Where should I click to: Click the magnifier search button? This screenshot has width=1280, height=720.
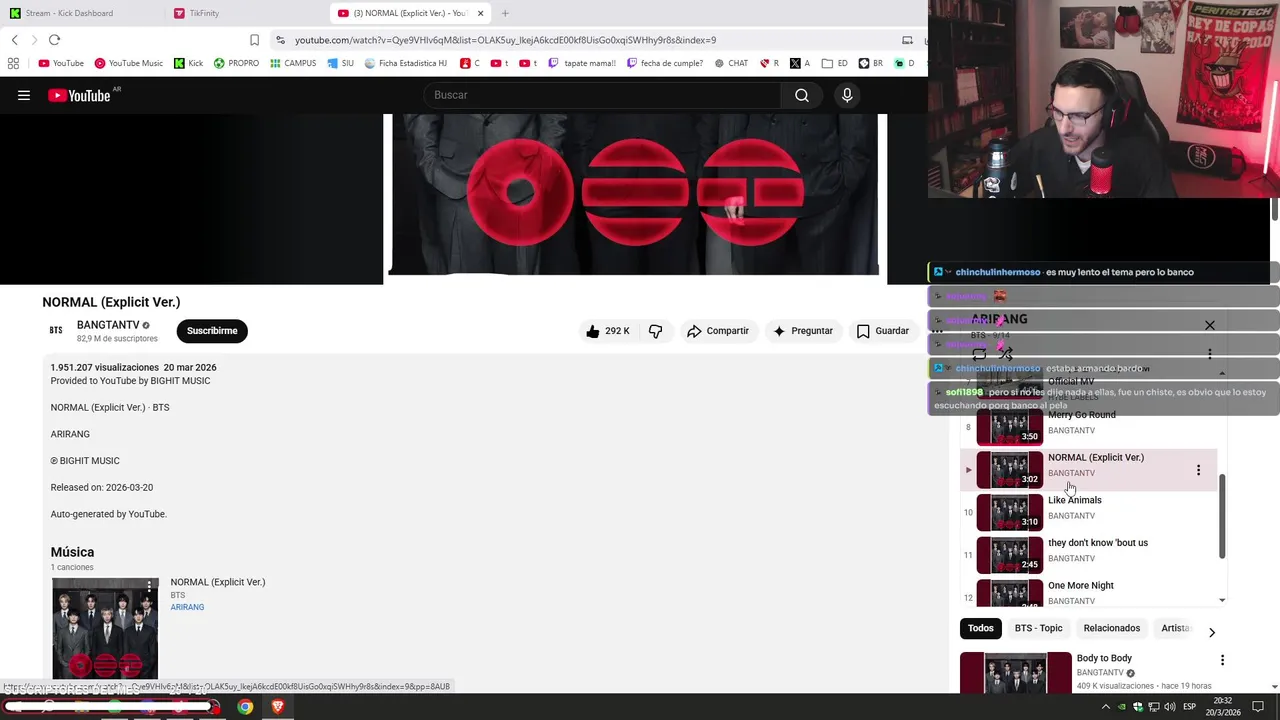[x=802, y=95]
